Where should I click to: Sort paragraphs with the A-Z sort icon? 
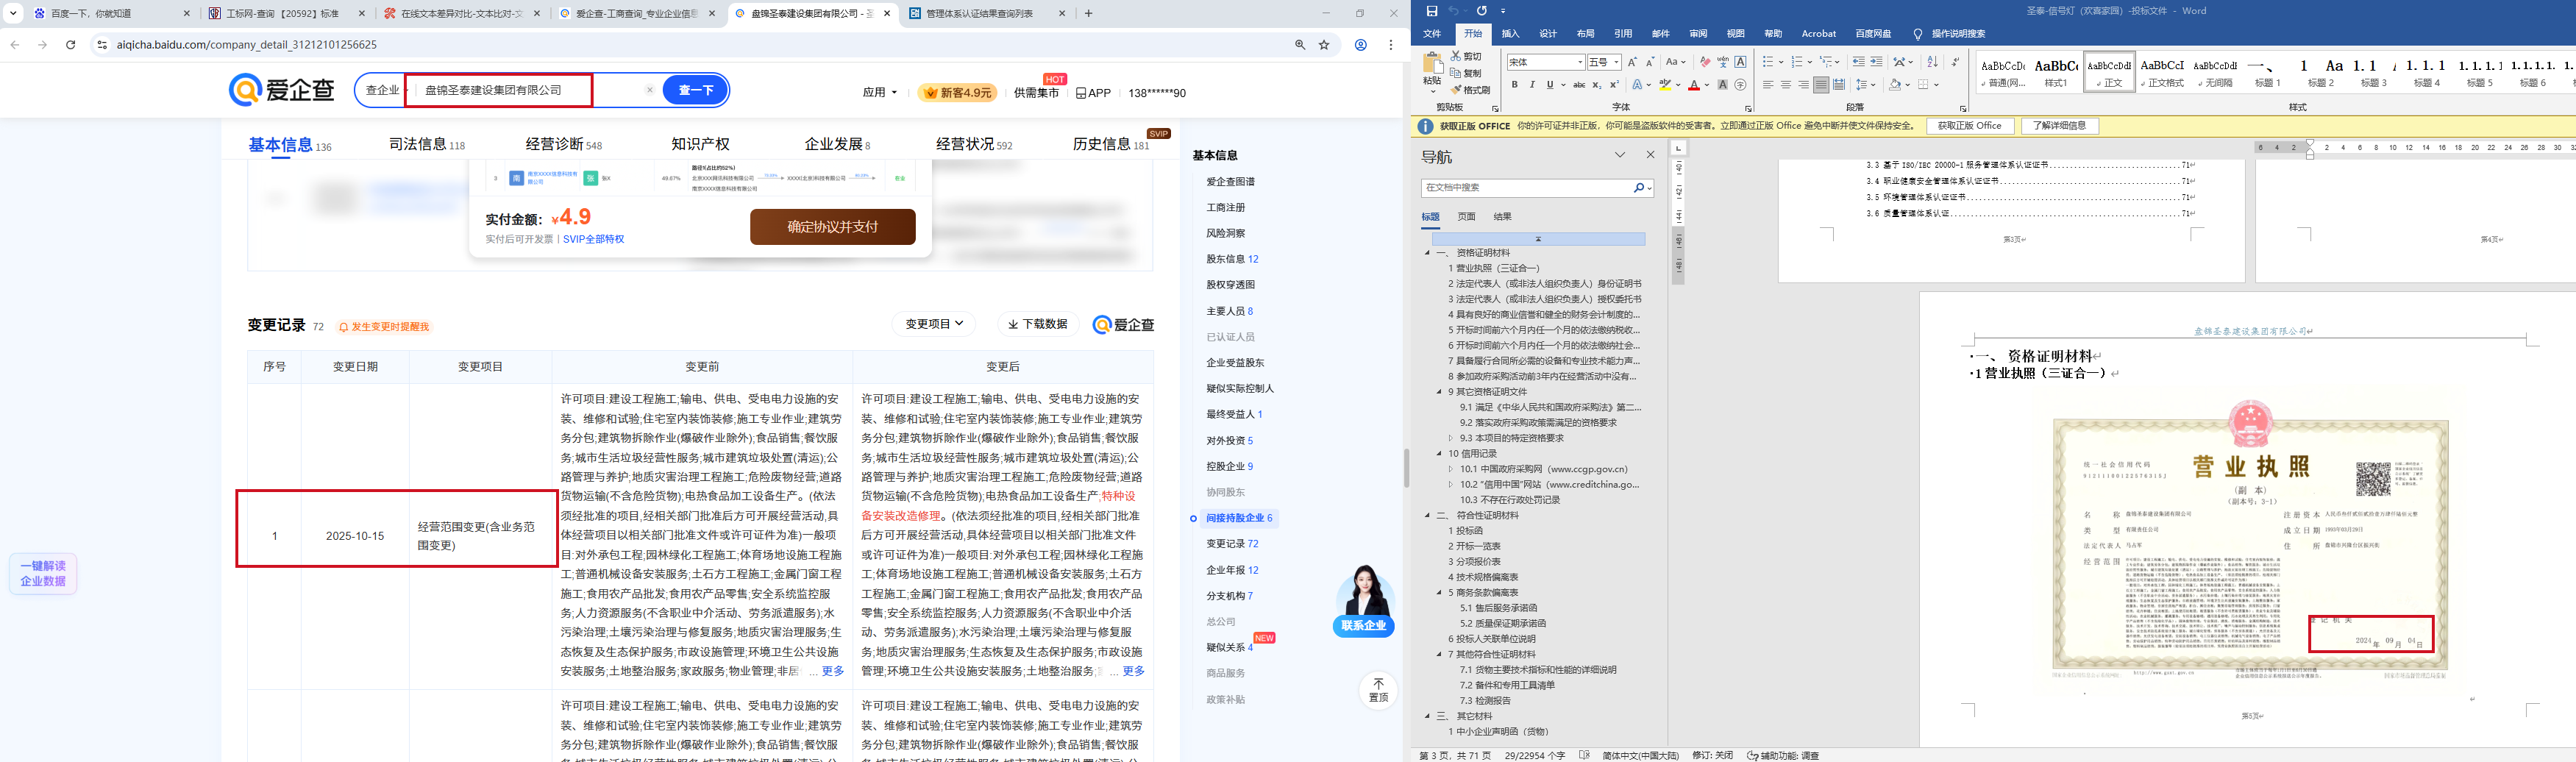tap(1932, 62)
